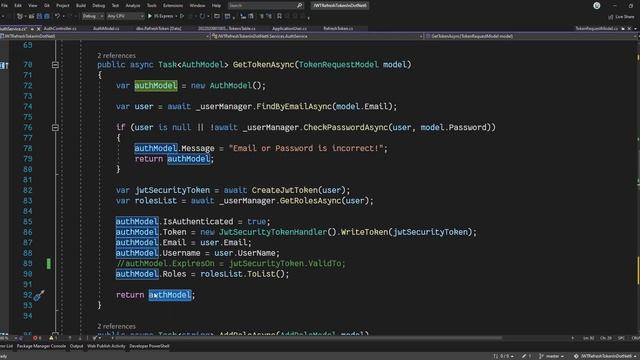Open the Any CPU platform dropdown
The height and width of the screenshot is (360, 640).
coord(126,16)
